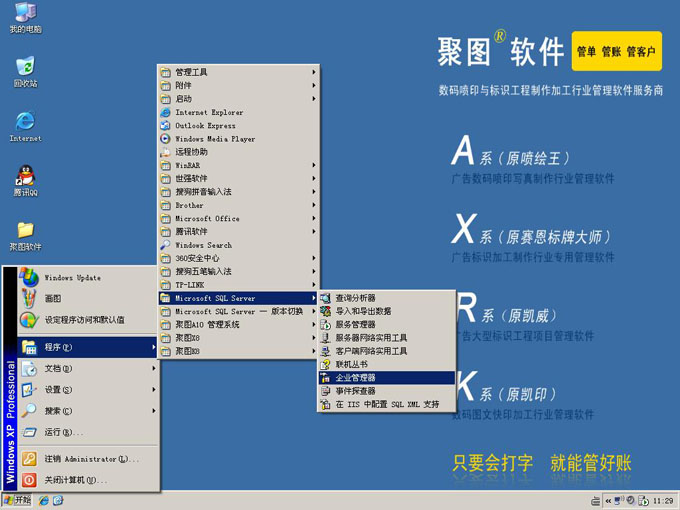Click the 企业管理器 icon
The image size is (680, 510).
tap(325, 378)
